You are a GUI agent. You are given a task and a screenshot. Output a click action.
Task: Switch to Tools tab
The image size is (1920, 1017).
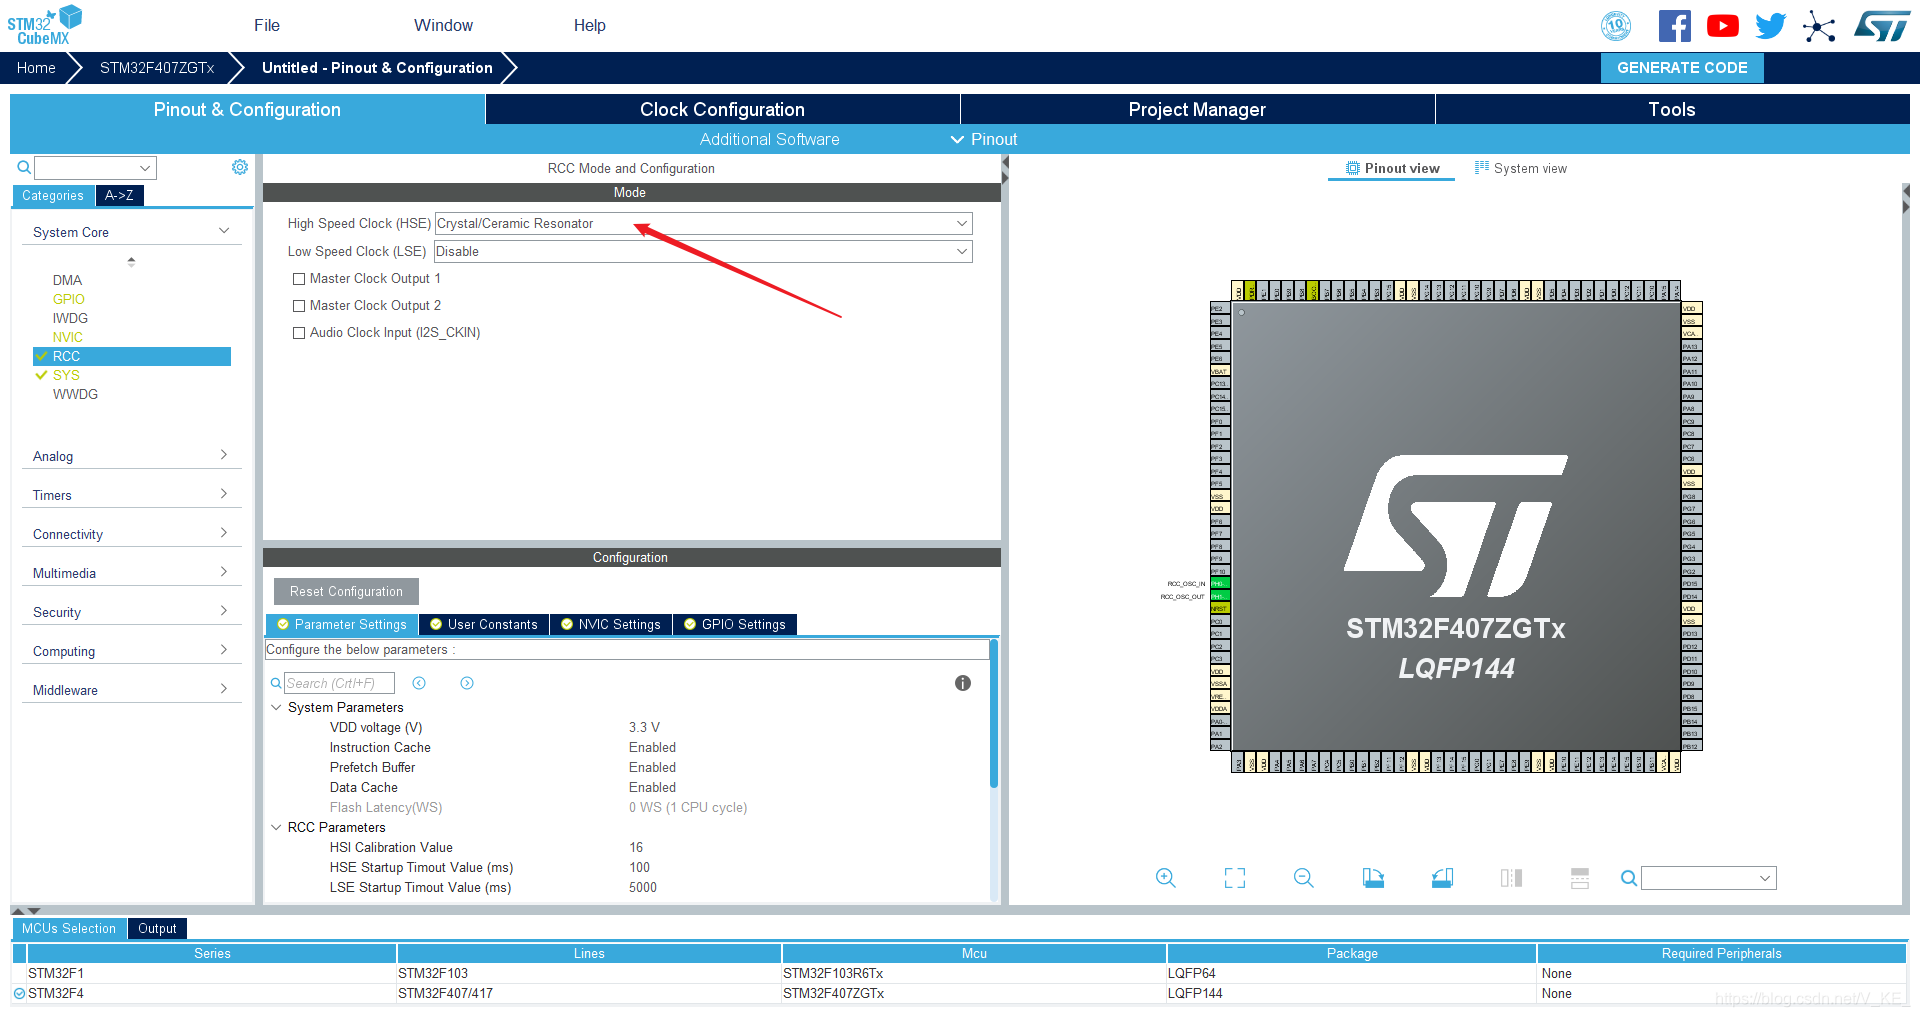tap(1672, 109)
